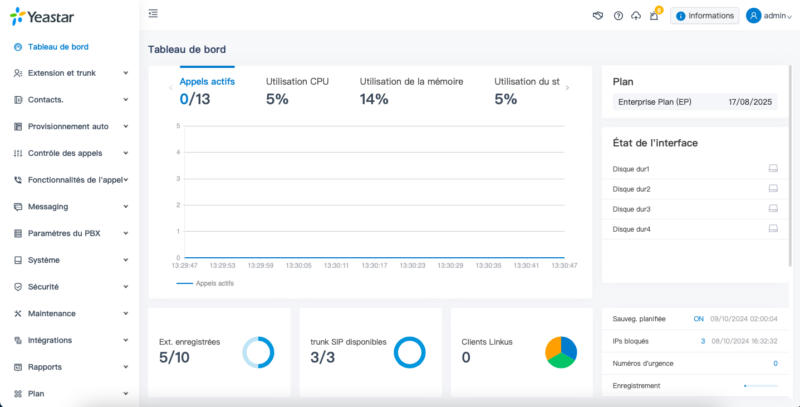Expand the Sécurité sidebar section
Screen dimensions: 800x407
pos(69,286)
